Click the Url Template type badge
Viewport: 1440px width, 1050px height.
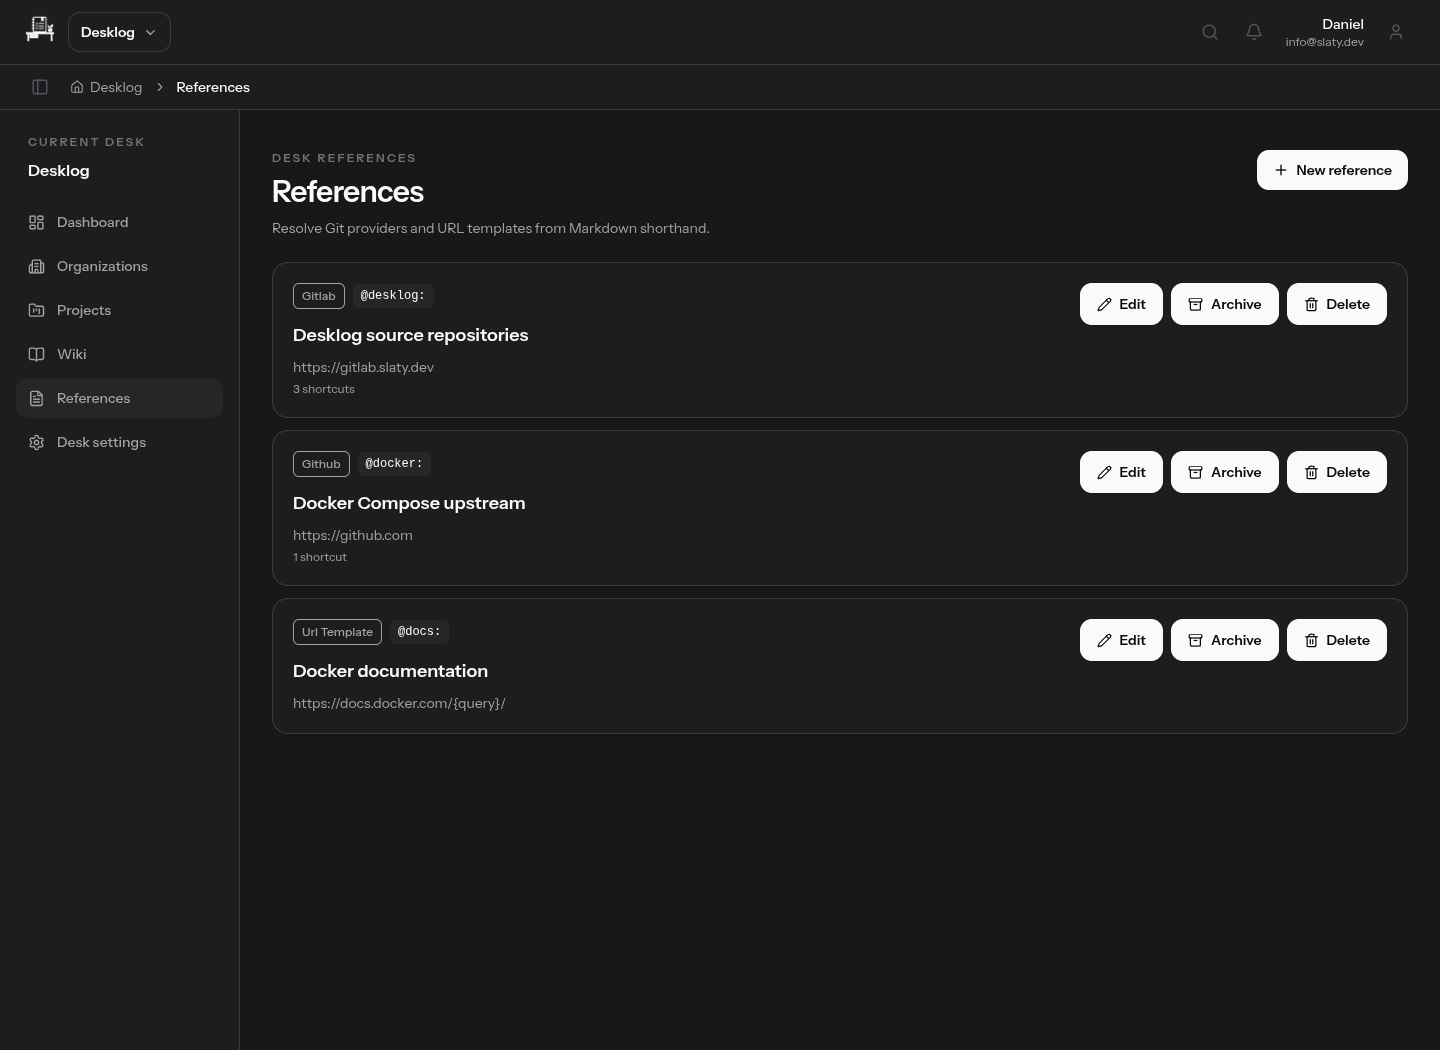[337, 632]
